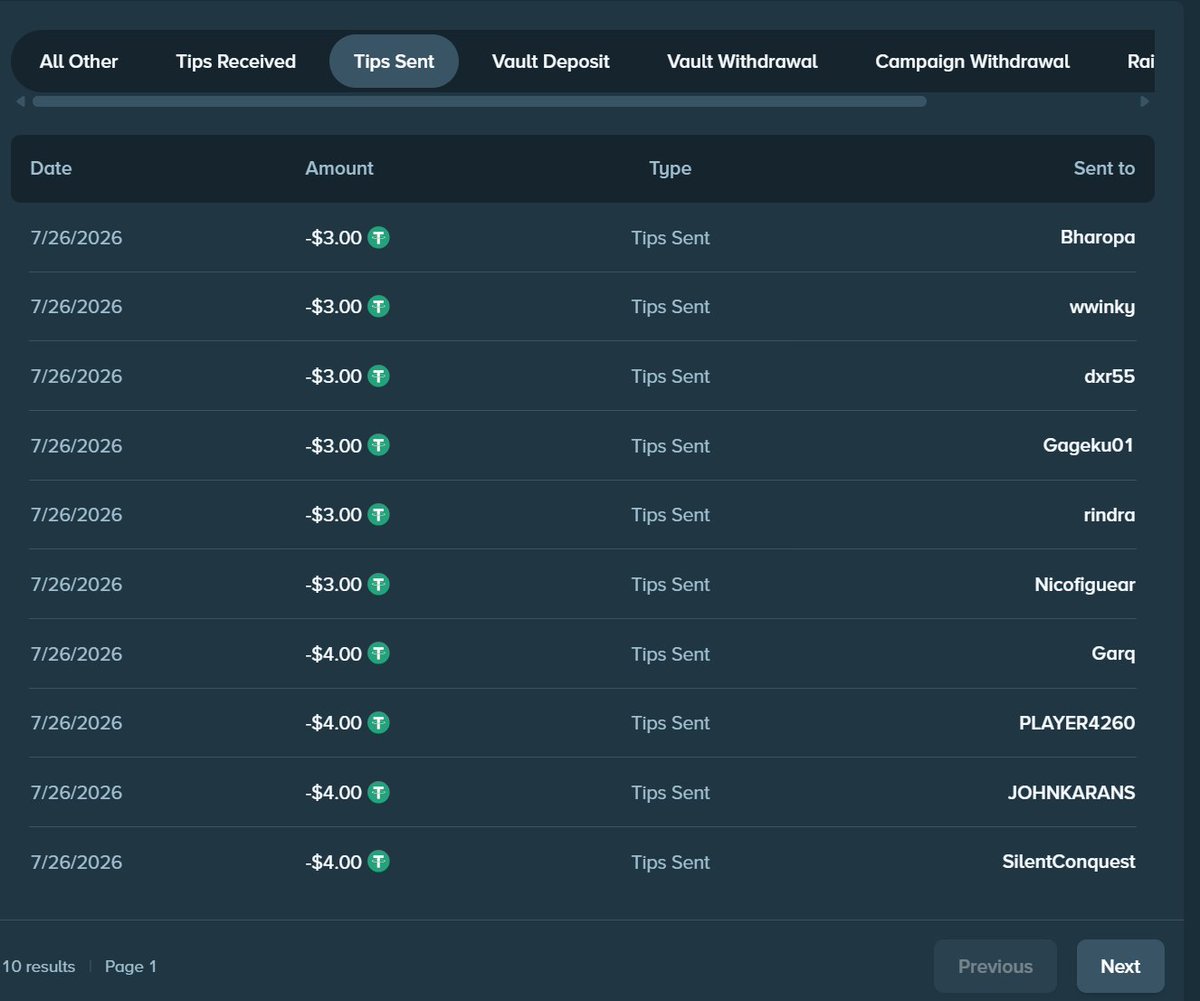Open the Campaign Withdrawal tab
This screenshot has width=1200, height=1001.
972,62
